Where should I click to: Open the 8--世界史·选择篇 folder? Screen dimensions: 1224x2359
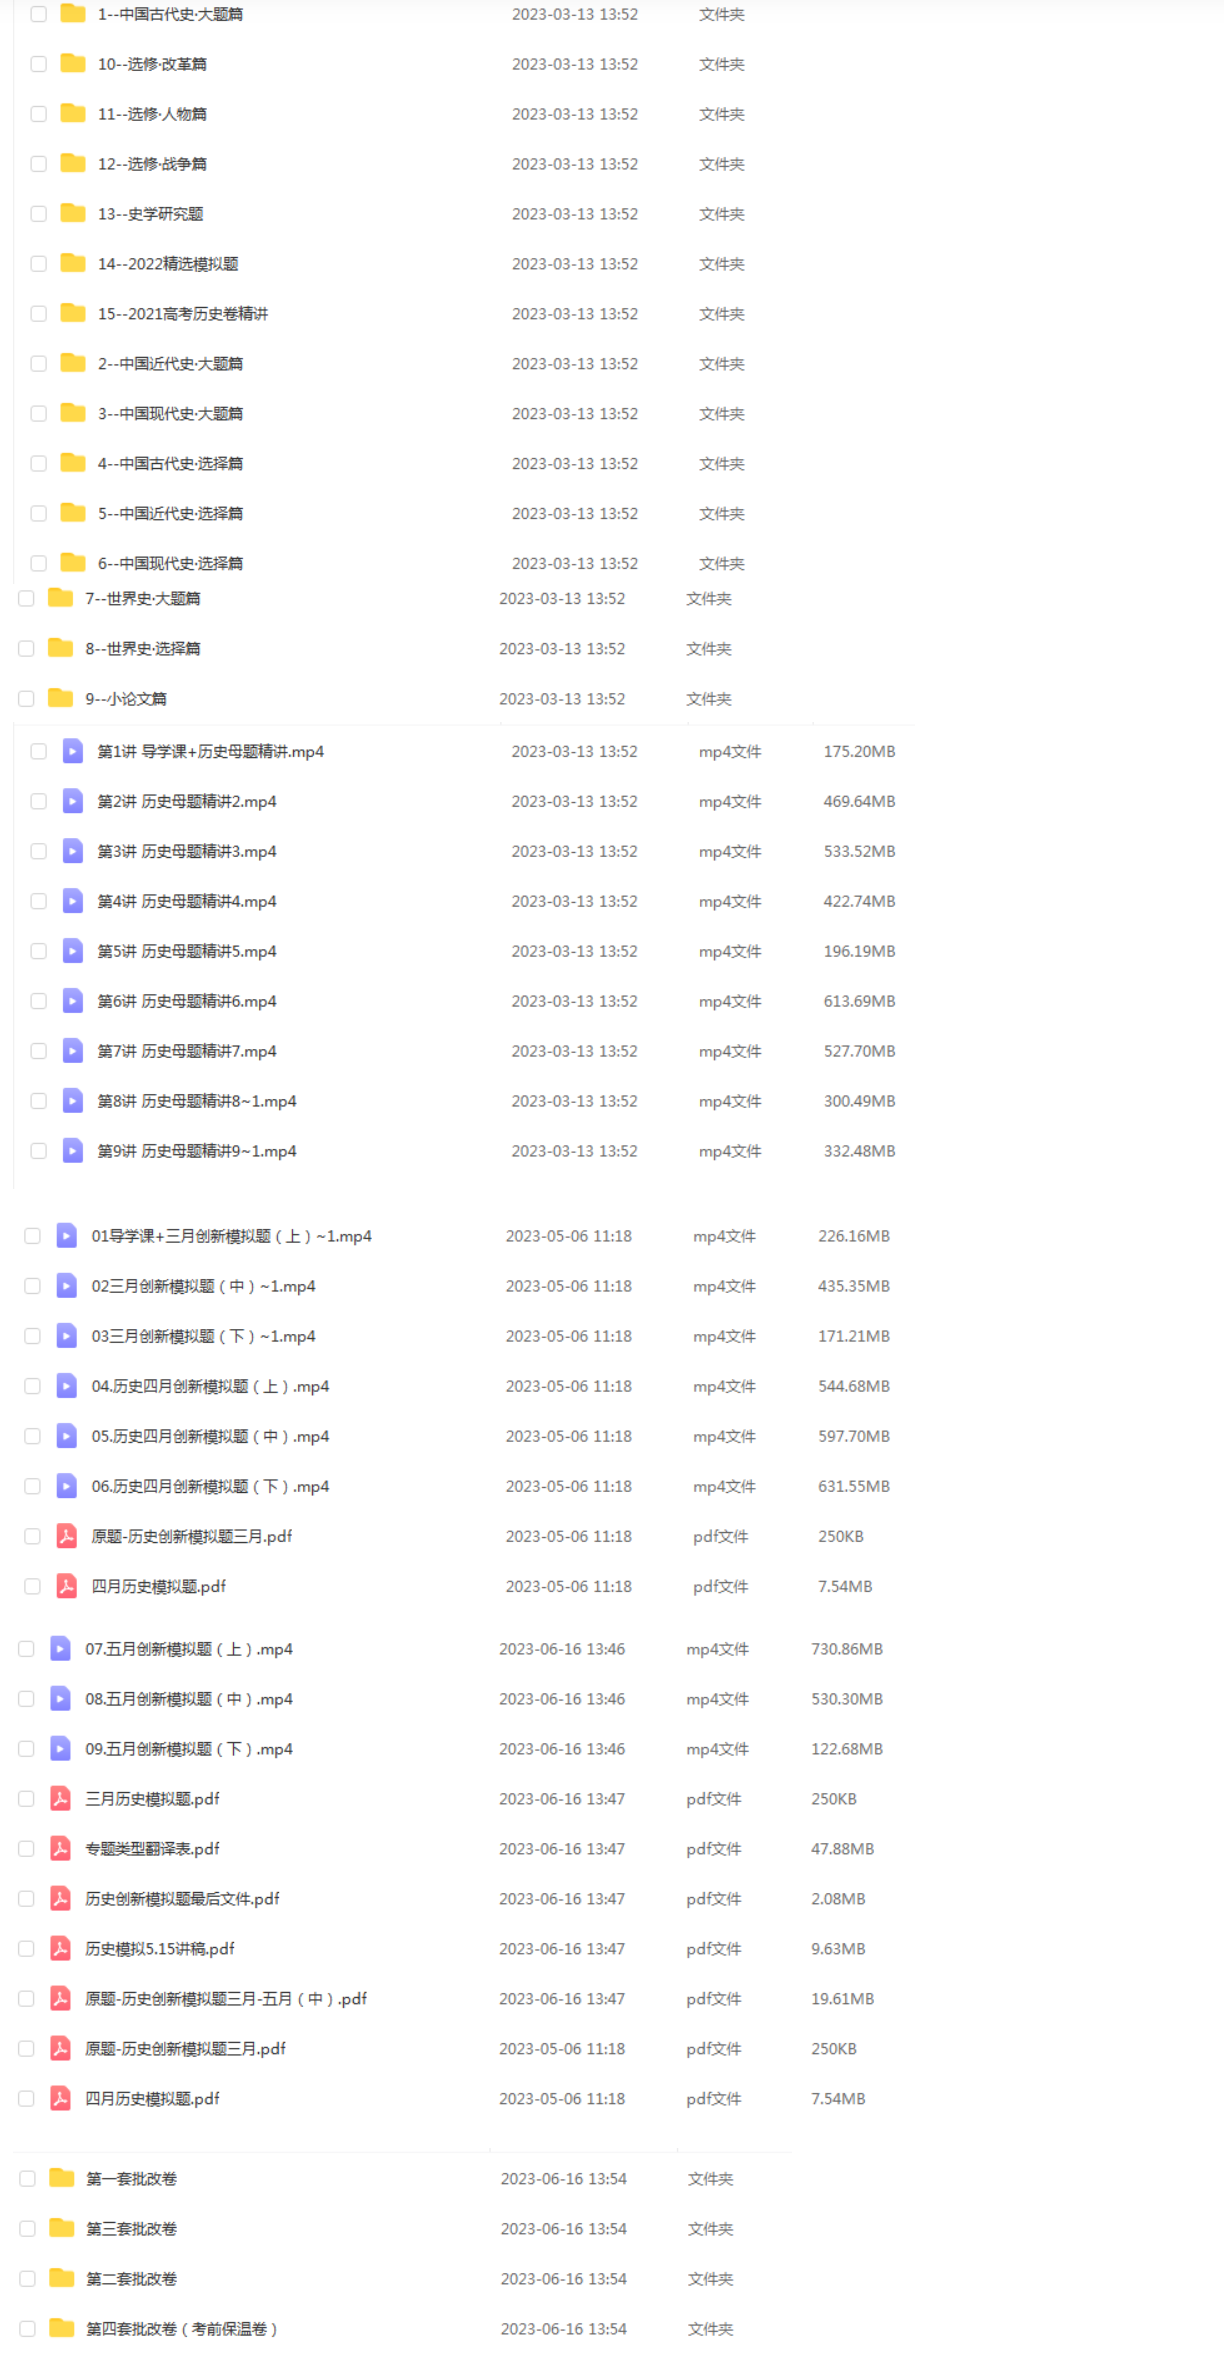[x=143, y=649]
